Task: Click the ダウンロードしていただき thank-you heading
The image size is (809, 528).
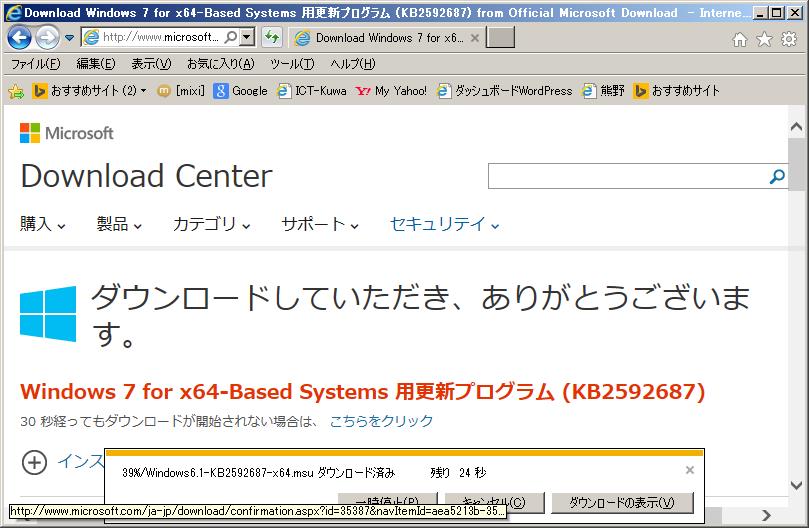Action: point(420,315)
